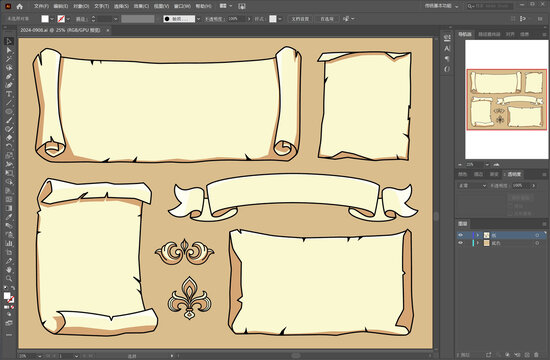Screen dimensions: 550x360
Task: Select the Selection tool arrow
Action: (9, 41)
